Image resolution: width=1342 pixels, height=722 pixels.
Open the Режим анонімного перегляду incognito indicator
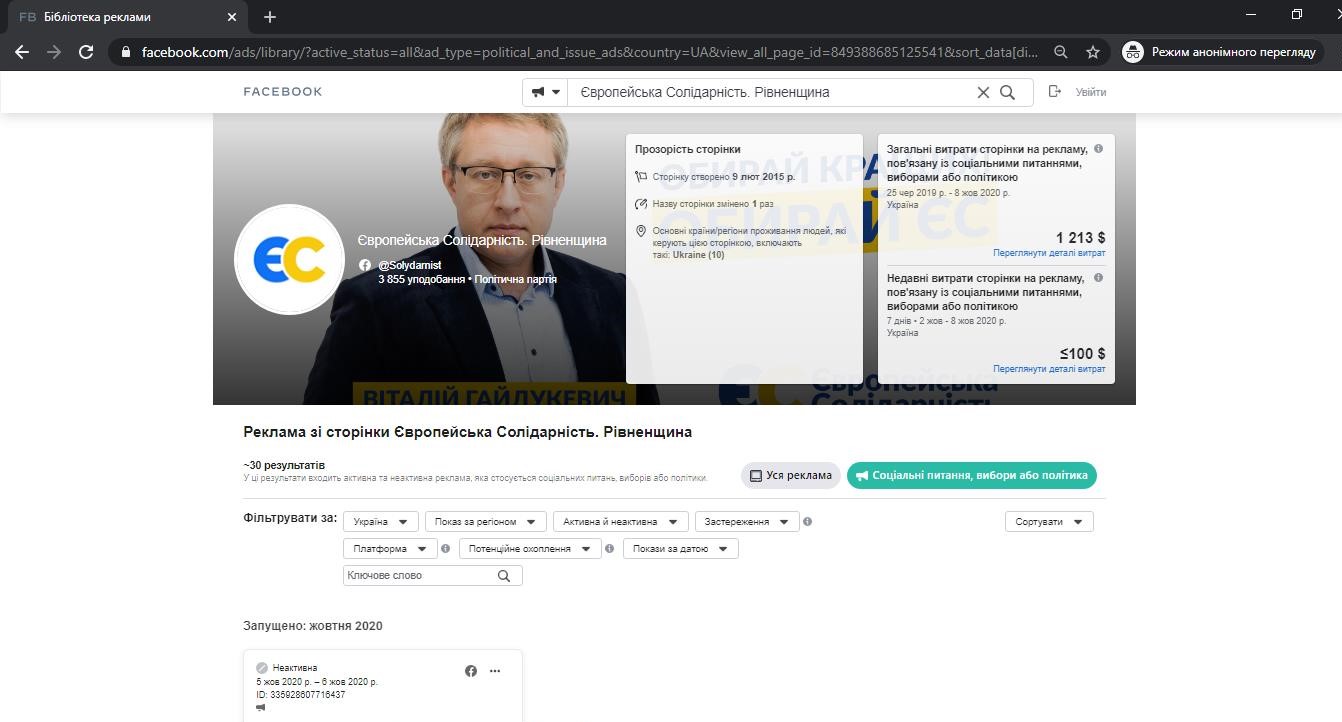(1220, 52)
